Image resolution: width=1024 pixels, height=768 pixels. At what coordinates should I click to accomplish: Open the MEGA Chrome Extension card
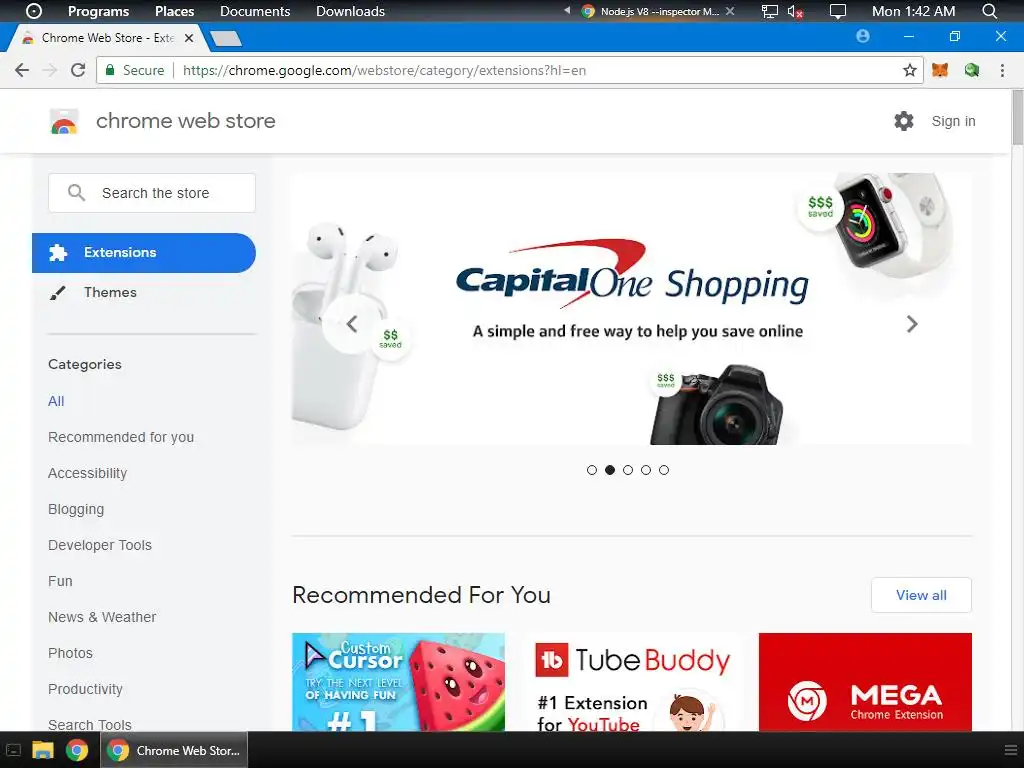865,682
